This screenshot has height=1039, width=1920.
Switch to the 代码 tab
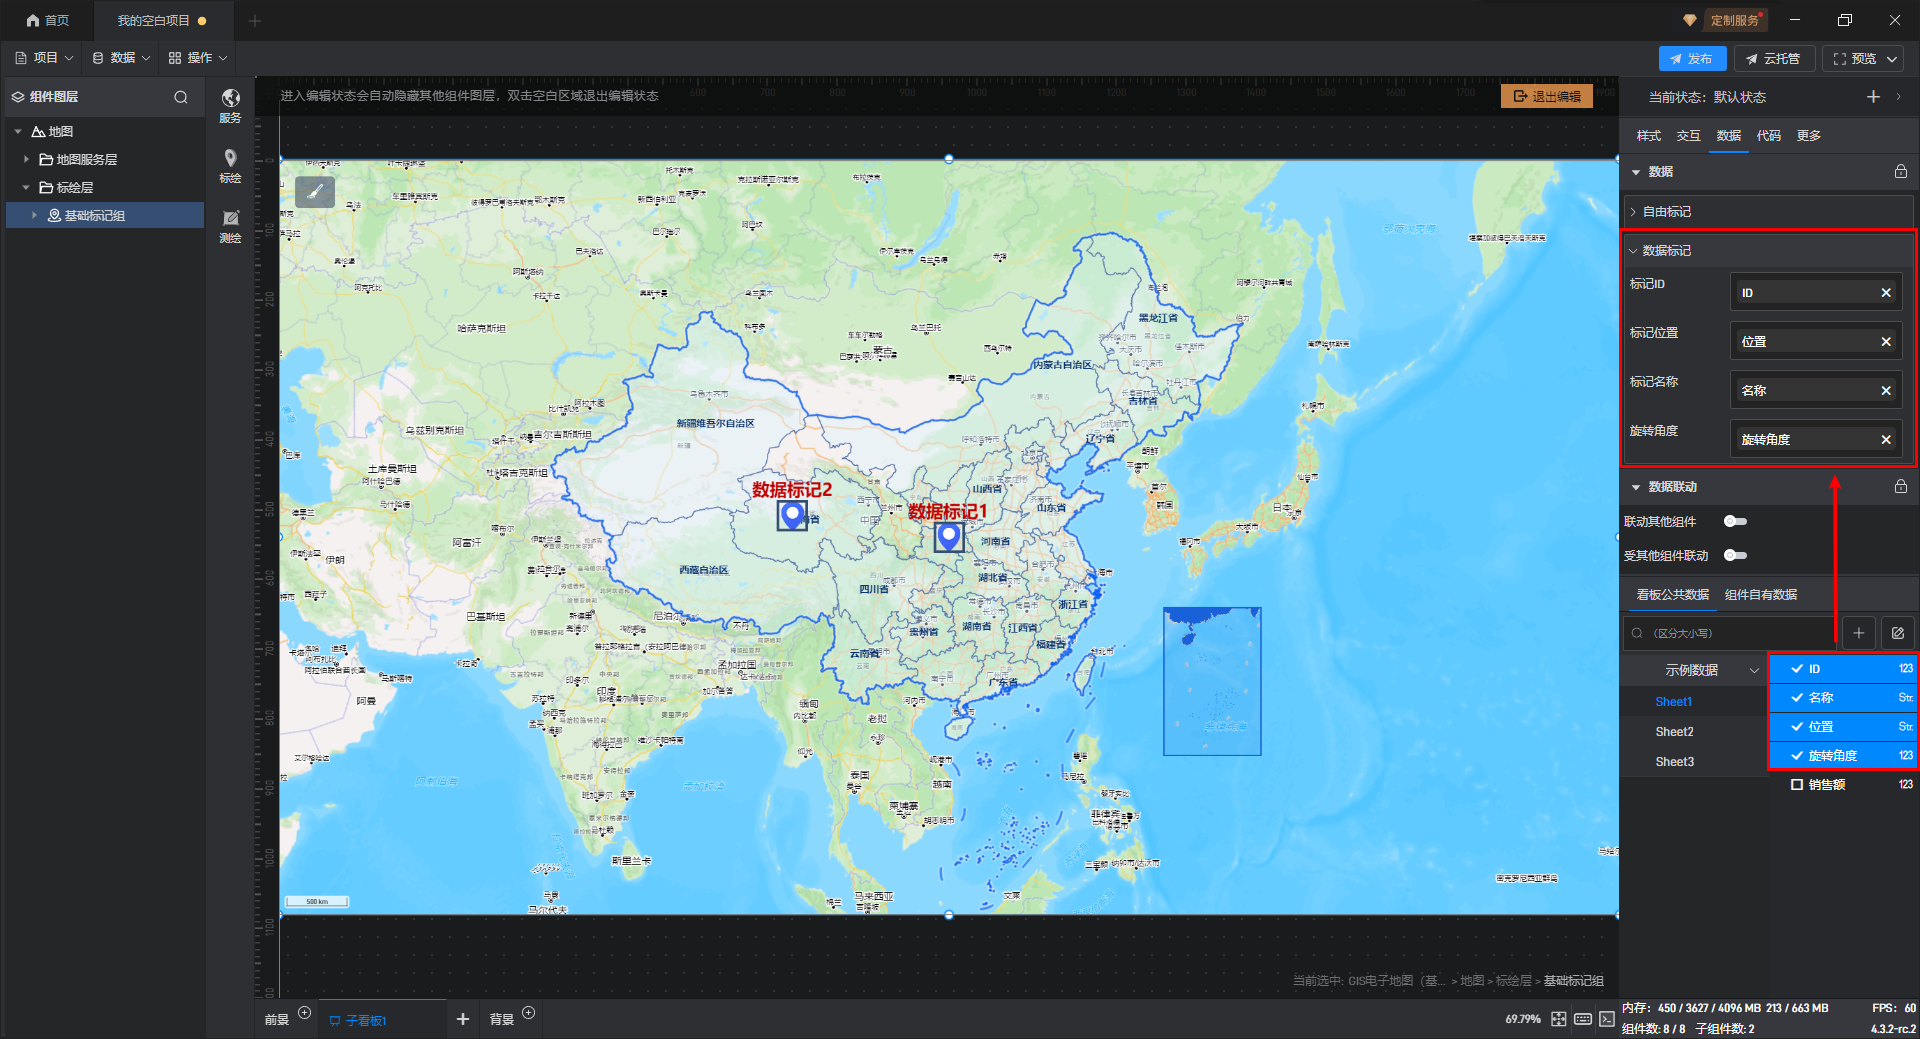(1768, 136)
